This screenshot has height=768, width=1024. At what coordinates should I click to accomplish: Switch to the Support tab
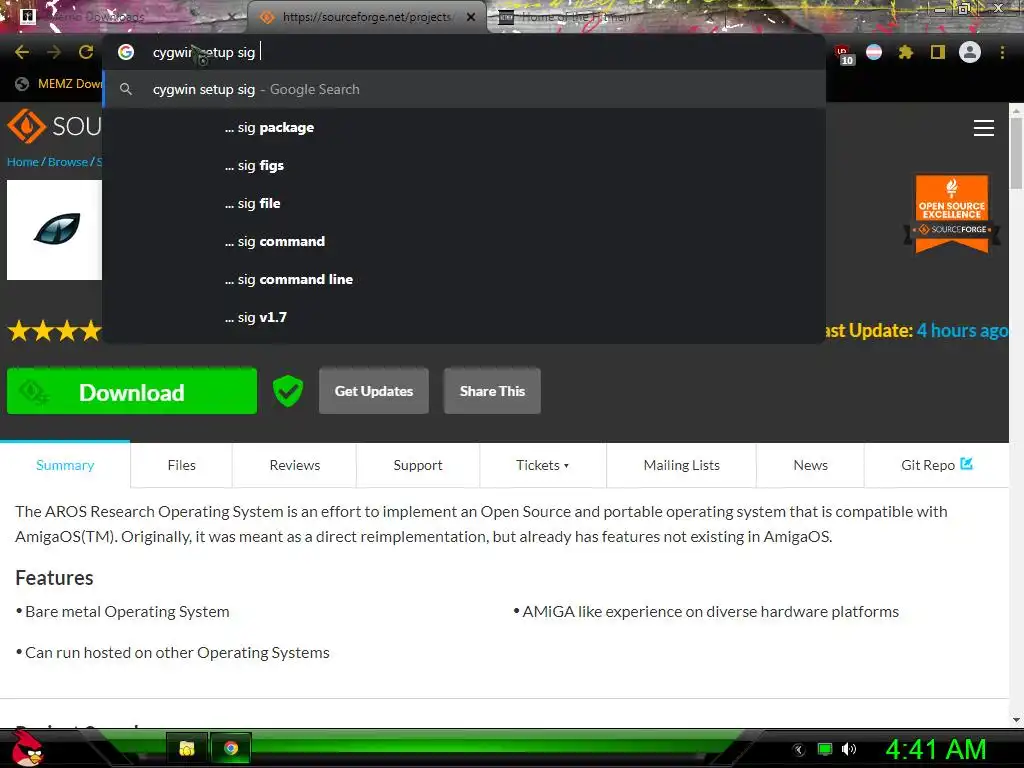[418, 465]
